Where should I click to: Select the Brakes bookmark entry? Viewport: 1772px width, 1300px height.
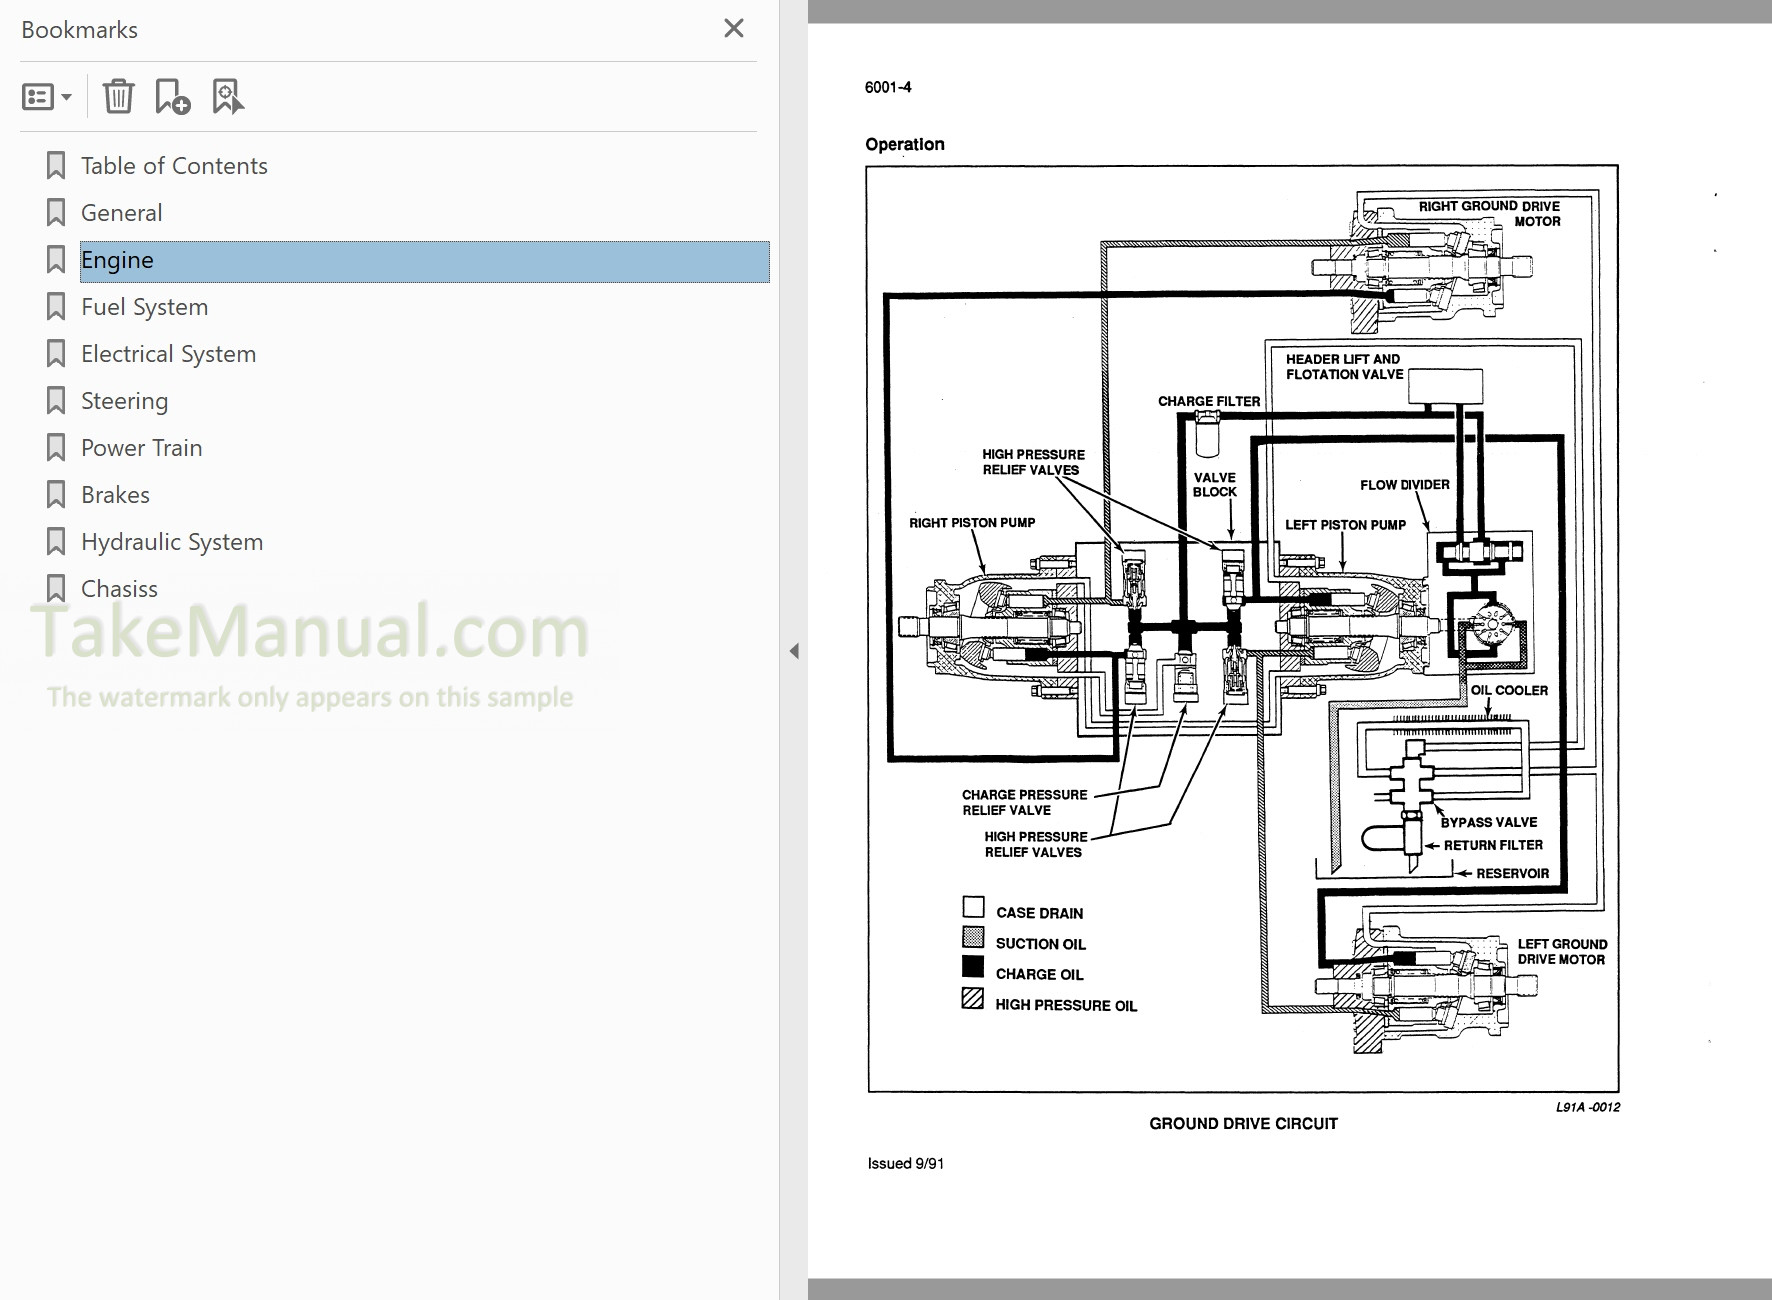click(x=115, y=493)
